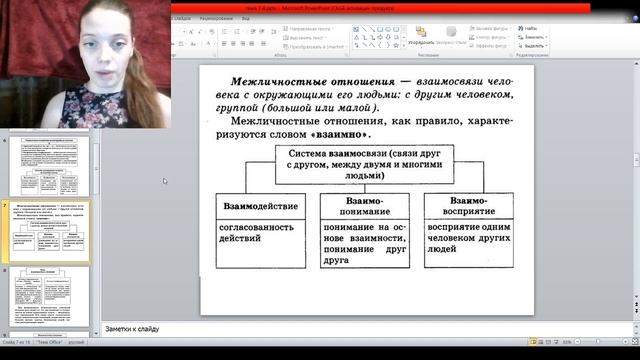Open the View ribbon tab

pyautogui.click(x=245, y=18)
